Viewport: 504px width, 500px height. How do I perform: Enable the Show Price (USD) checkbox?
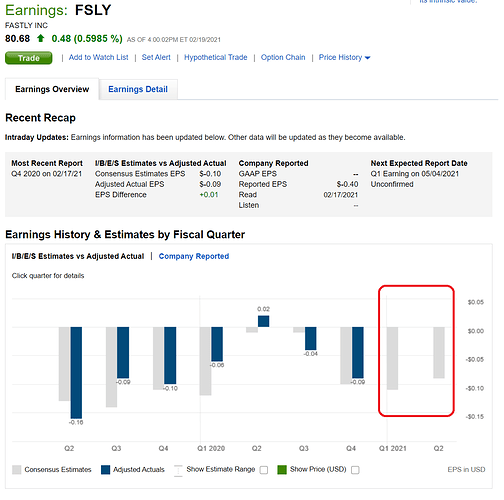click(x=355, y=470)
